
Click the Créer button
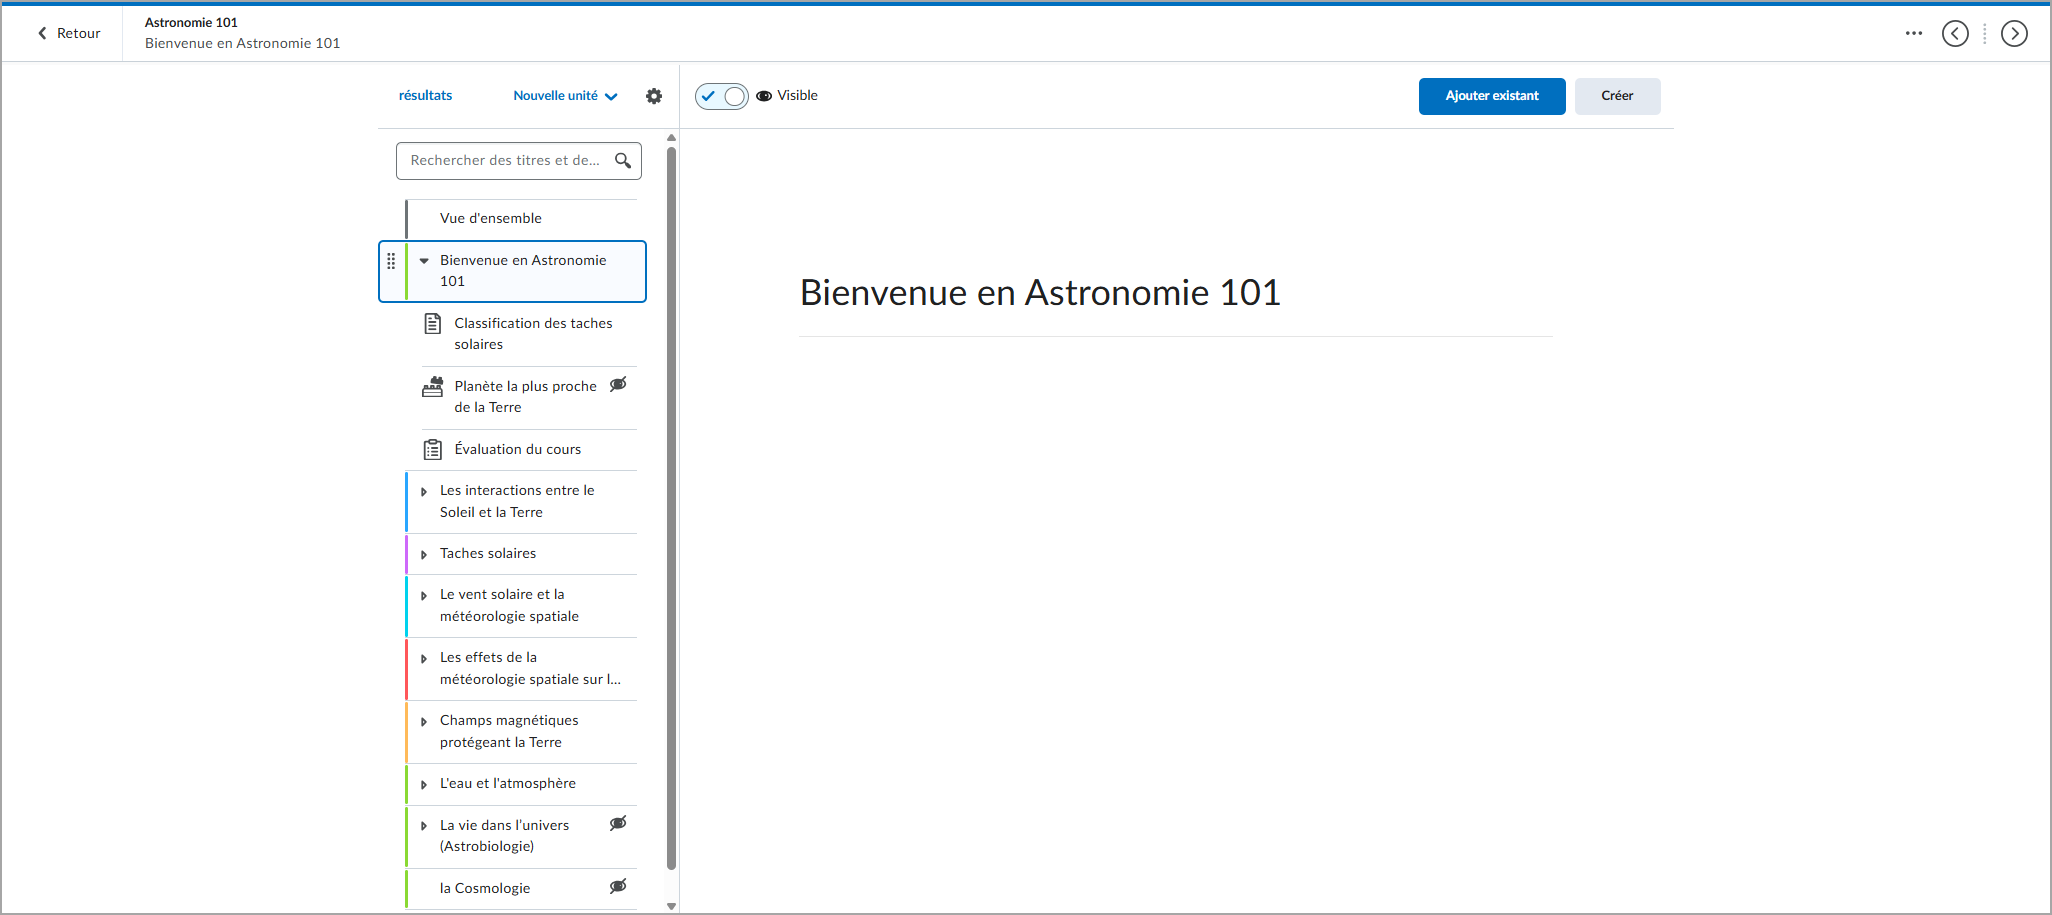click(x=1617, y=96)
